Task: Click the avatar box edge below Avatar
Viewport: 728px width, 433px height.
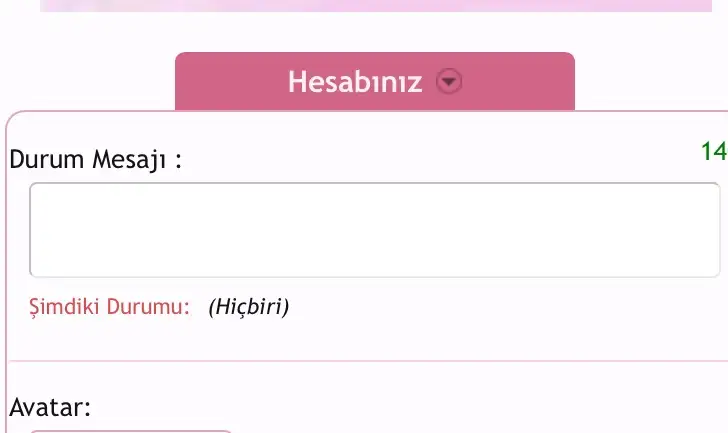Action: (131, 431)
